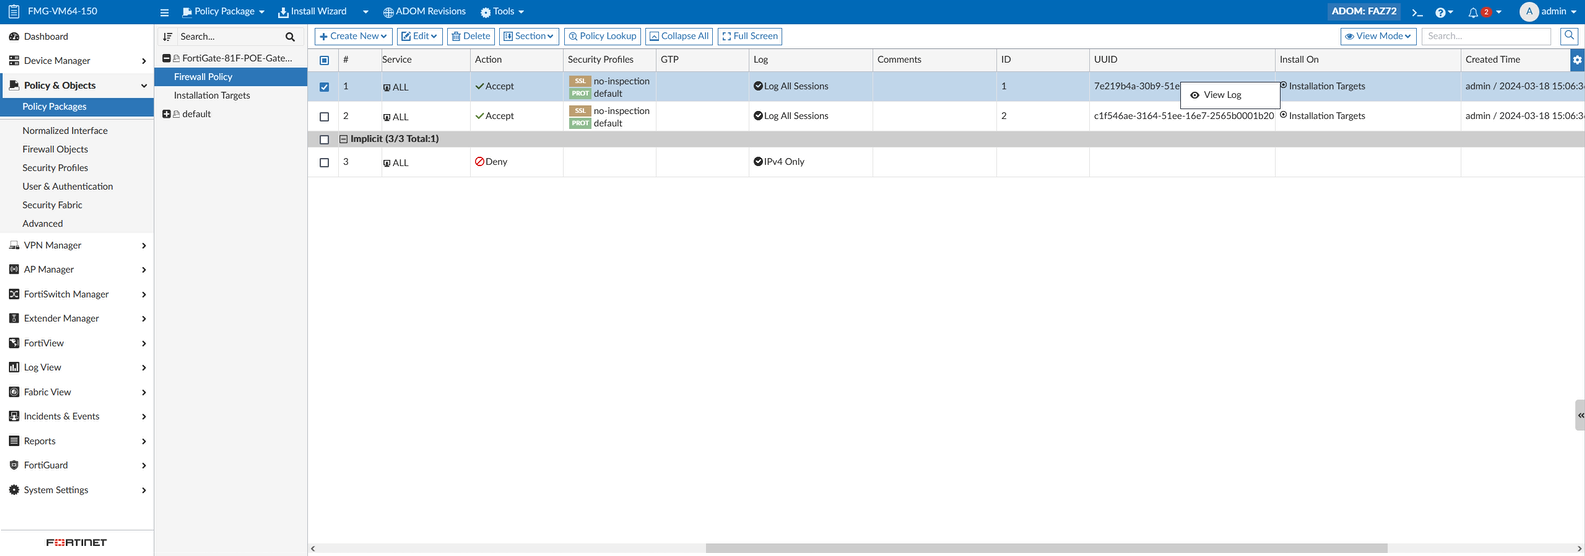Click the Full Screen button
The image size is (1585, 556).
749,36
